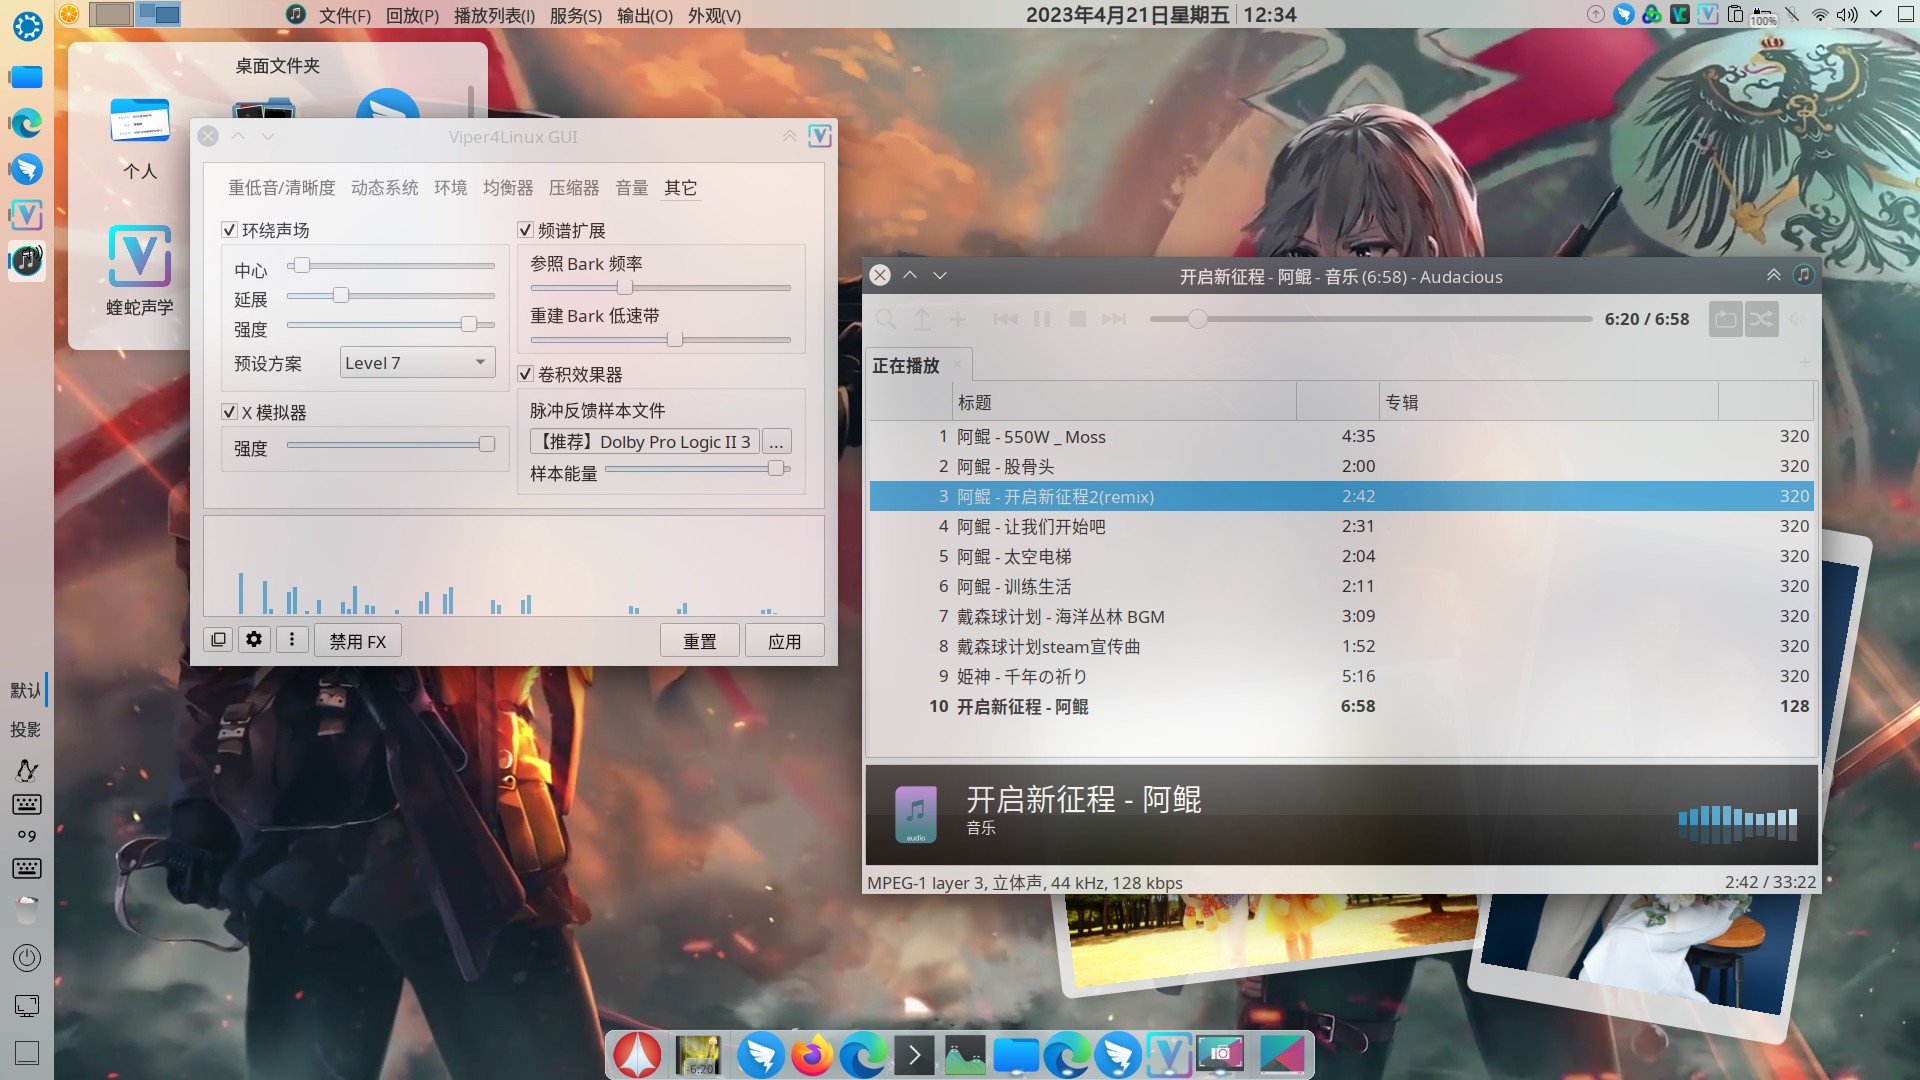Enable the 环绕声场 checkbox

click(x=230, y=229)
